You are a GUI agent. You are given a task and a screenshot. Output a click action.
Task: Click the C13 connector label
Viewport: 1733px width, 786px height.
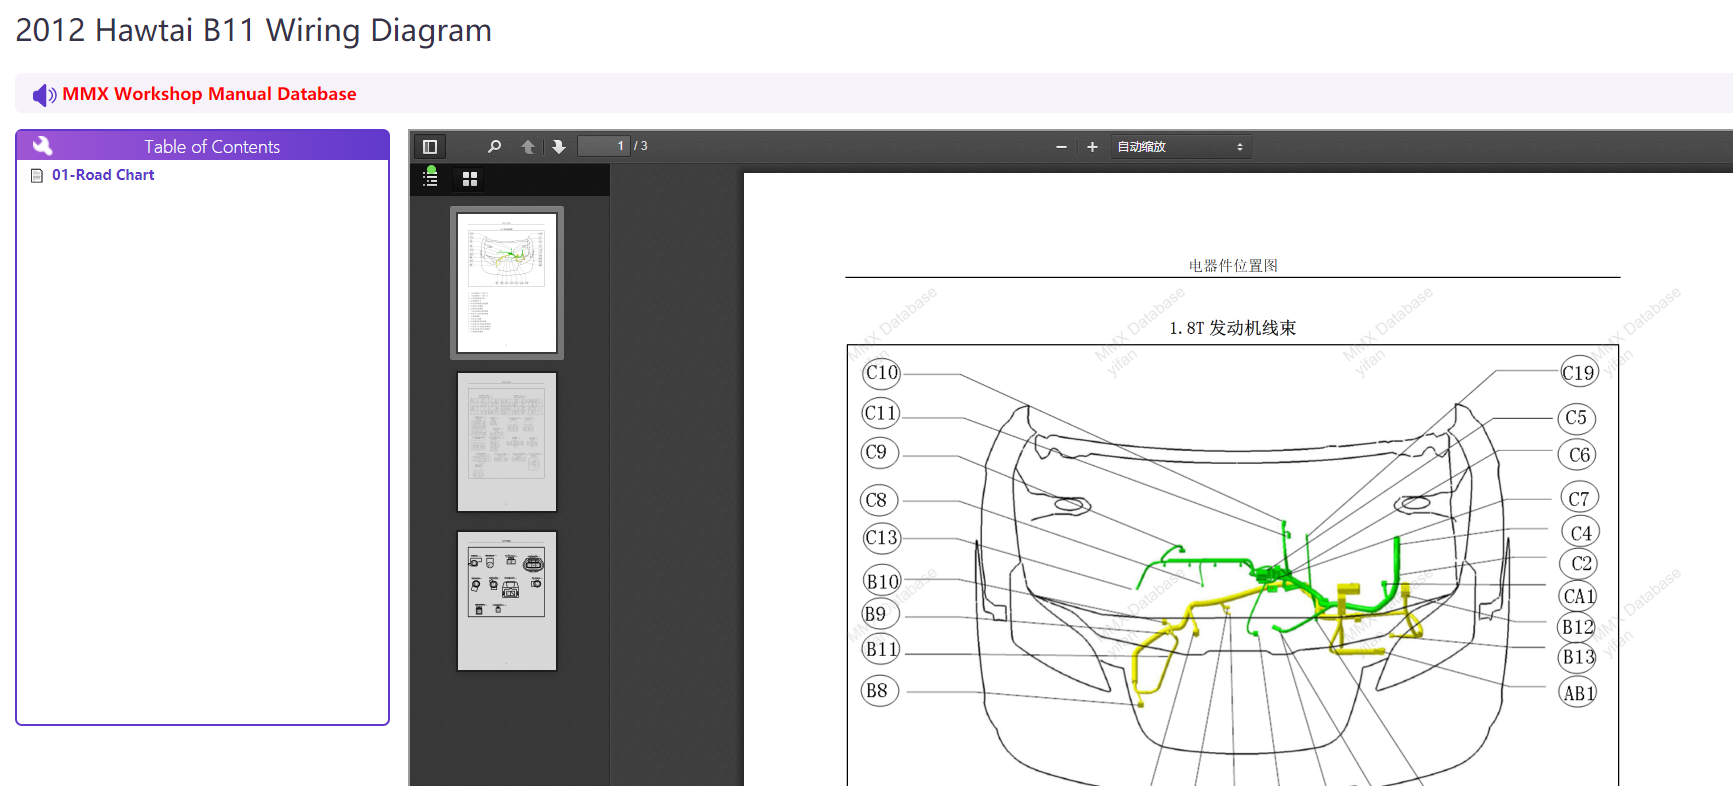coord(881,538)
